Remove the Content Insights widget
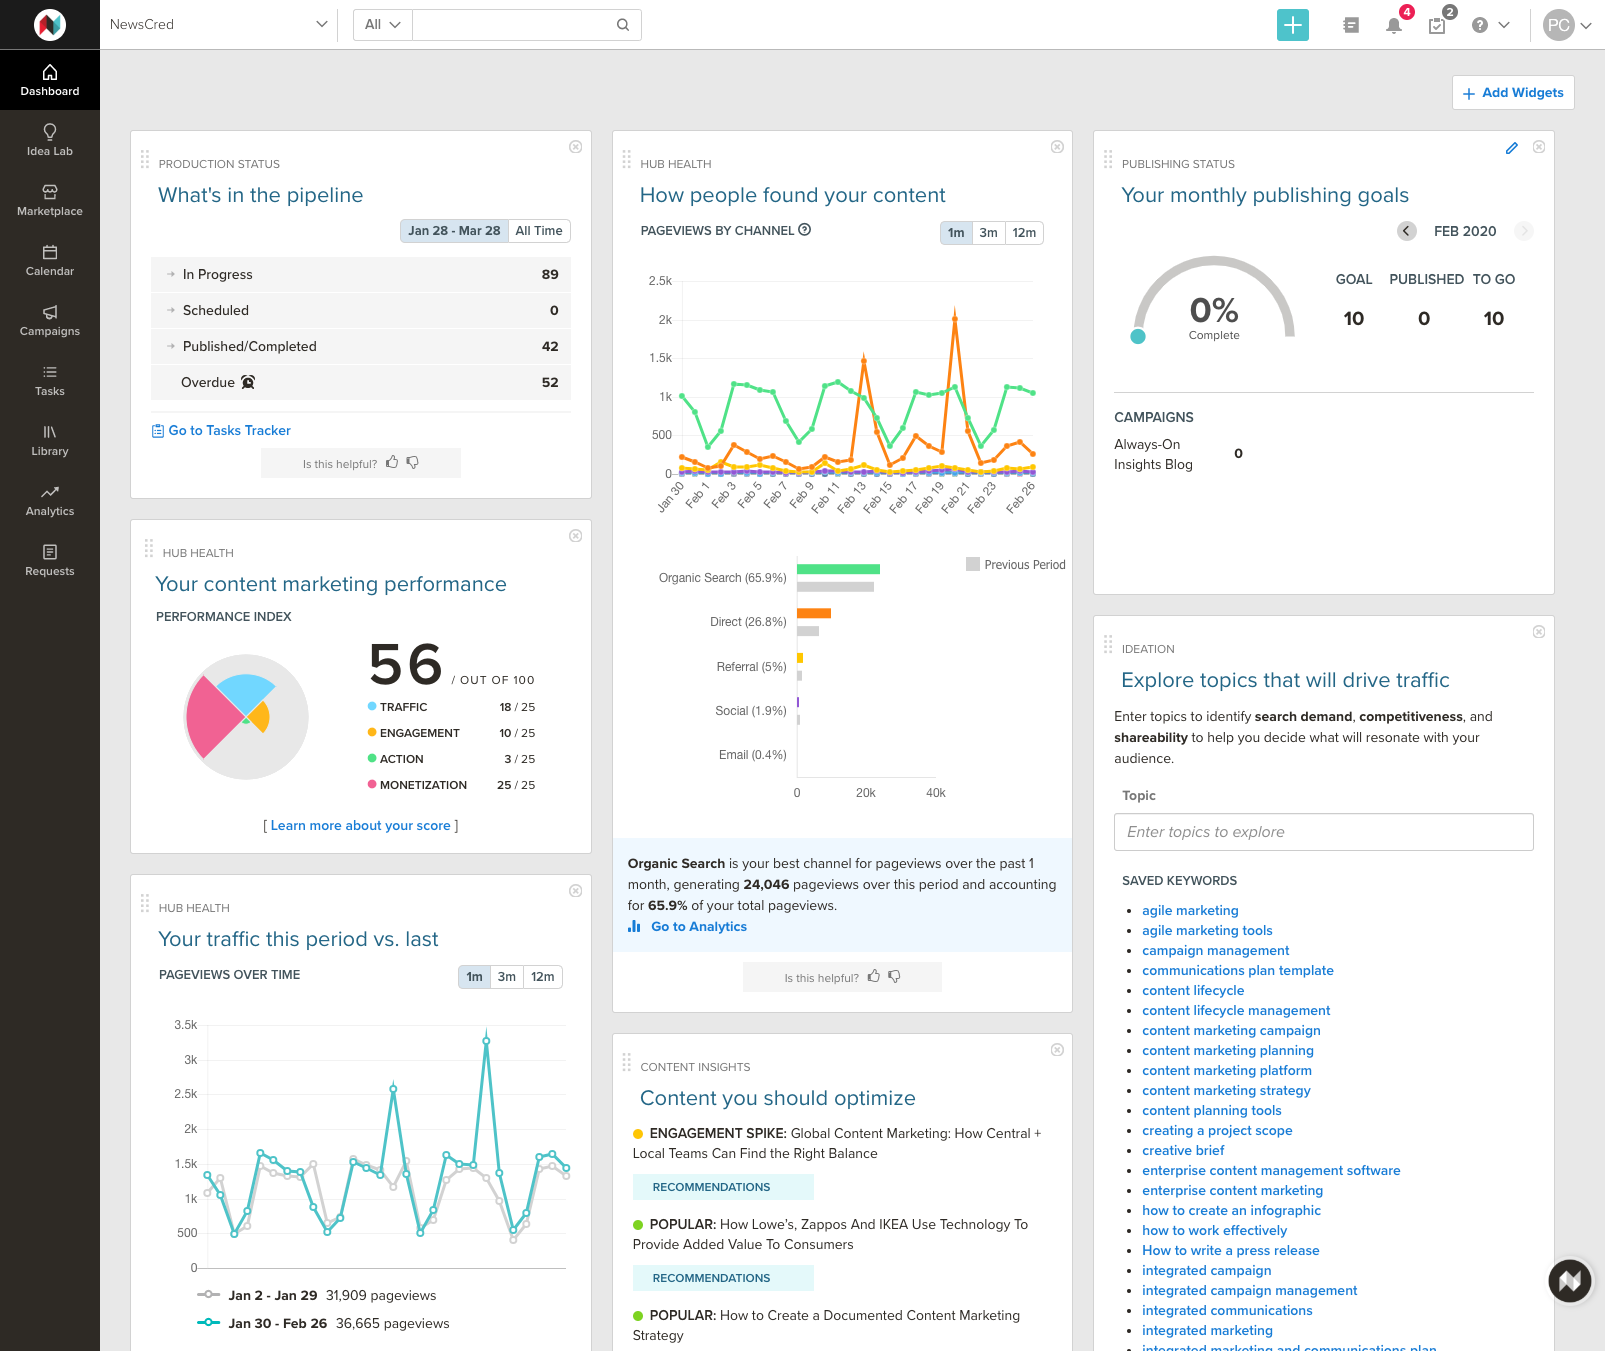 (1057, 1050)
